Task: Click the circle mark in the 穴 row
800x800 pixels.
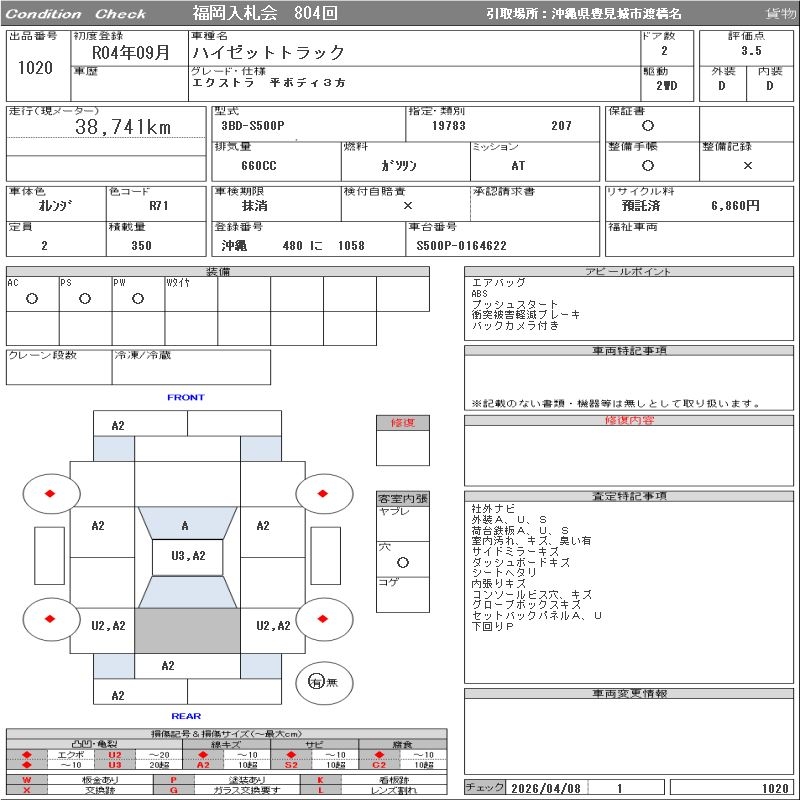Action: (403, 562)
